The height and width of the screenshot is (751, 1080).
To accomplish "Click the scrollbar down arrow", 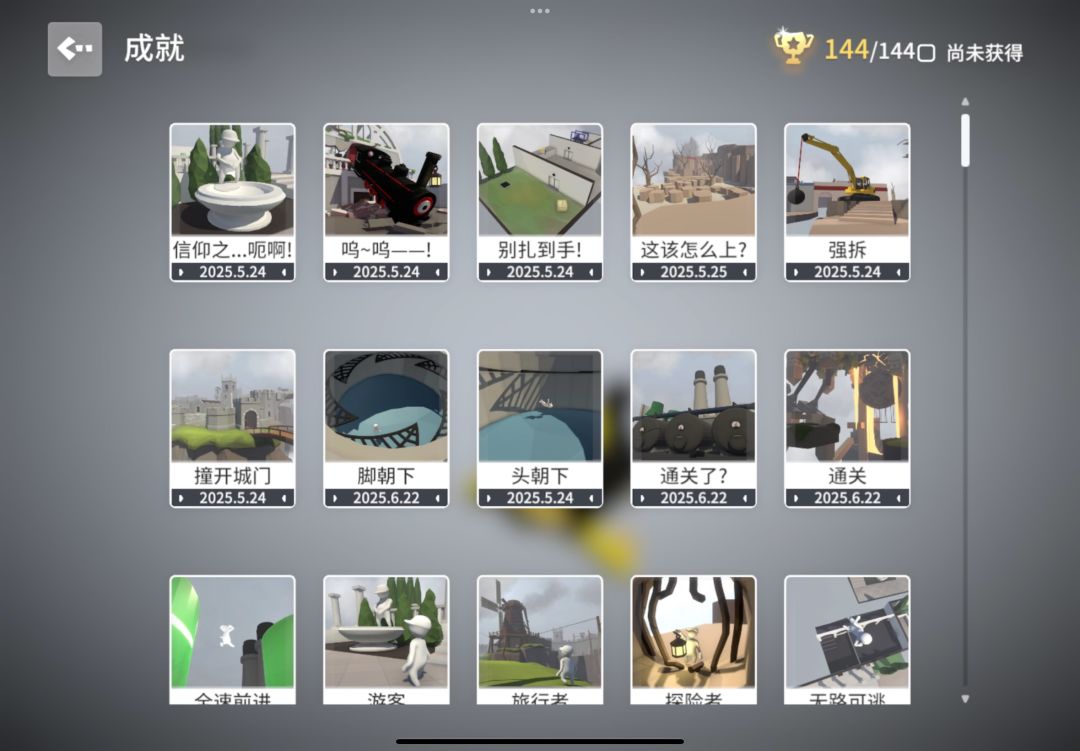I will (x=966, y=699).
